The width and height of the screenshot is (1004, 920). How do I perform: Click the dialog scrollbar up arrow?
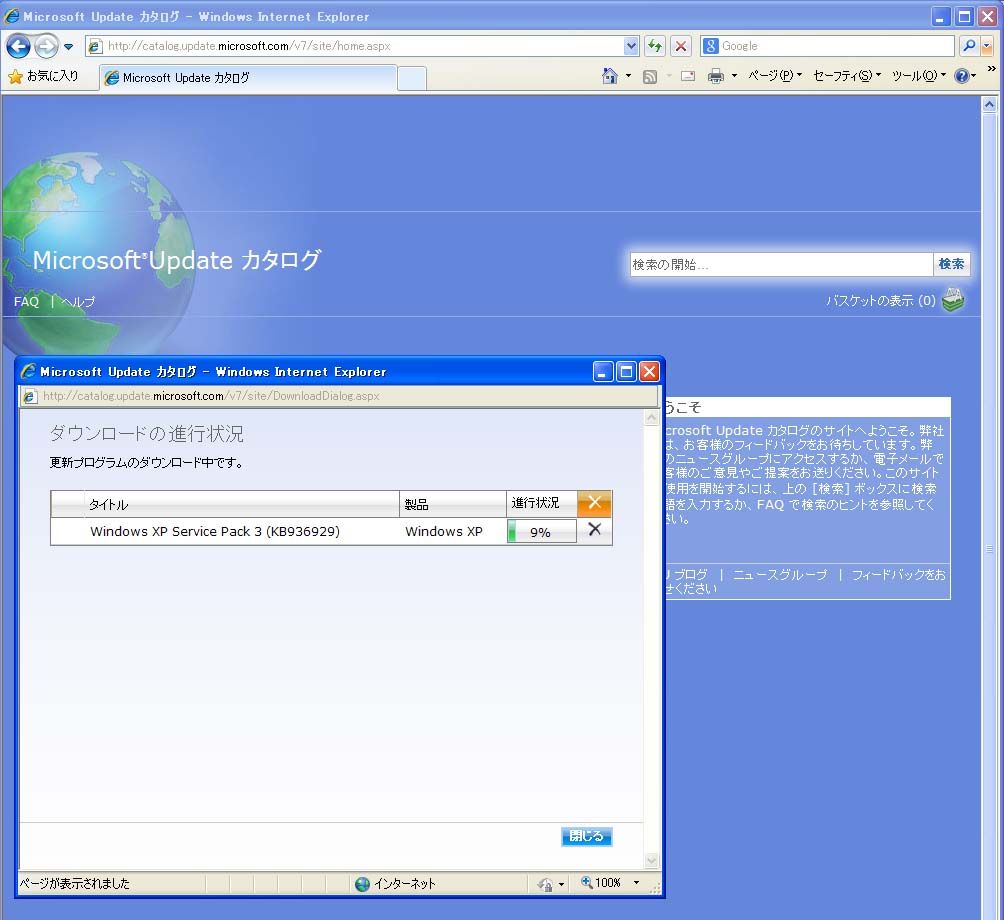(x=651, y=418)
